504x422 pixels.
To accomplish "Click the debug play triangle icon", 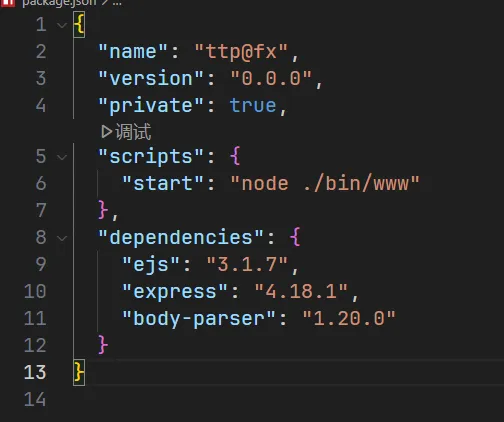I will pyautogui.click(x=107, y=132).
